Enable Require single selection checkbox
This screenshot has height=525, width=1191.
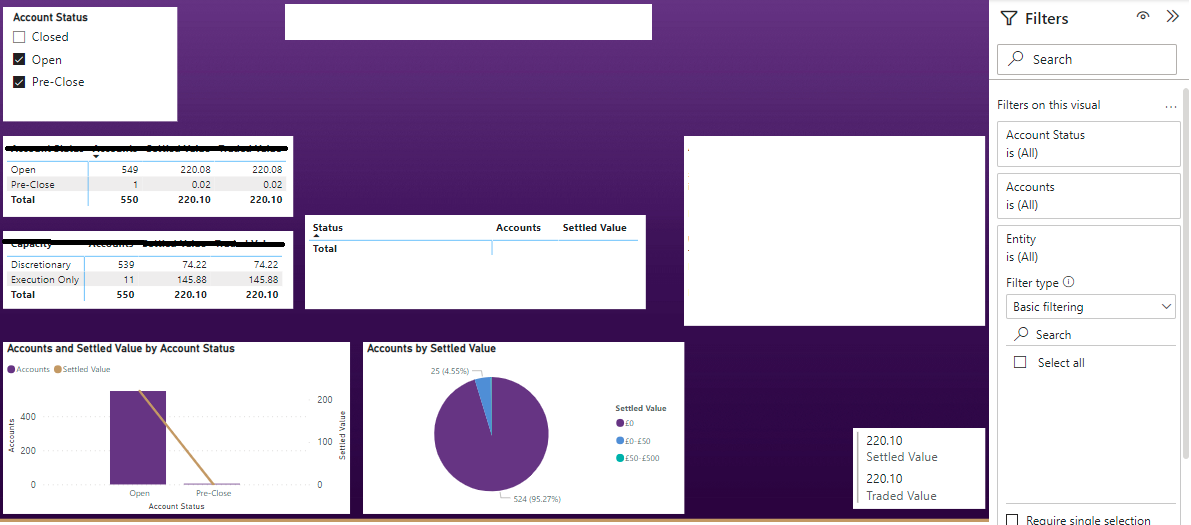[x=1012, y=520]
